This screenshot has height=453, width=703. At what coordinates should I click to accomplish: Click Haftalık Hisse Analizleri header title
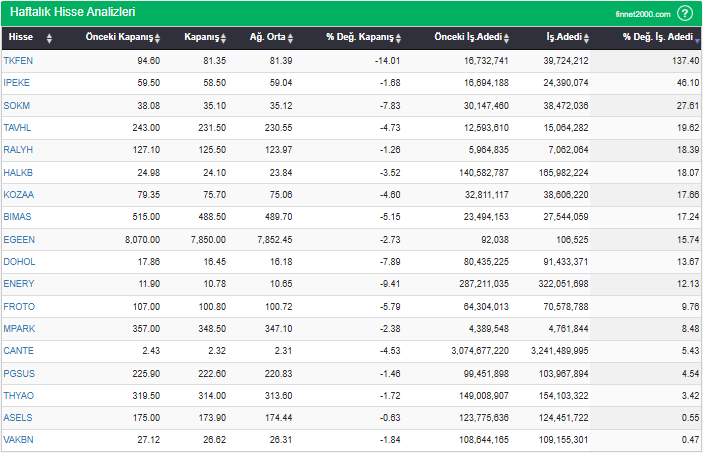72,13
